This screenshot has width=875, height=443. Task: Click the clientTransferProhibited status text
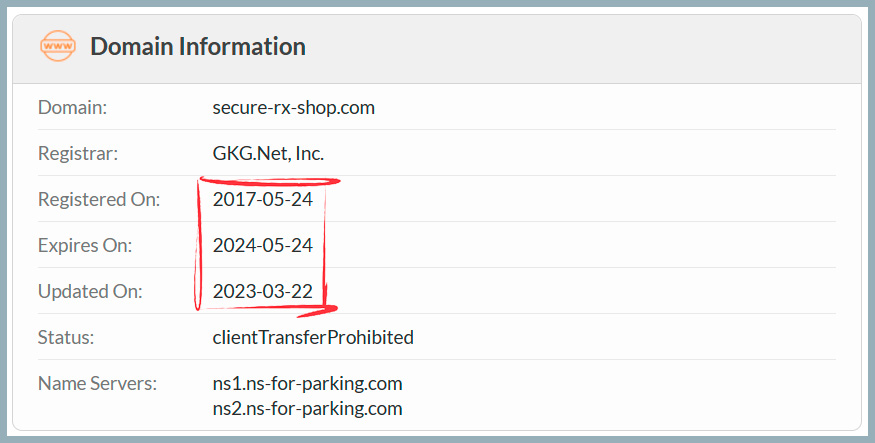[x=313, y=337]
